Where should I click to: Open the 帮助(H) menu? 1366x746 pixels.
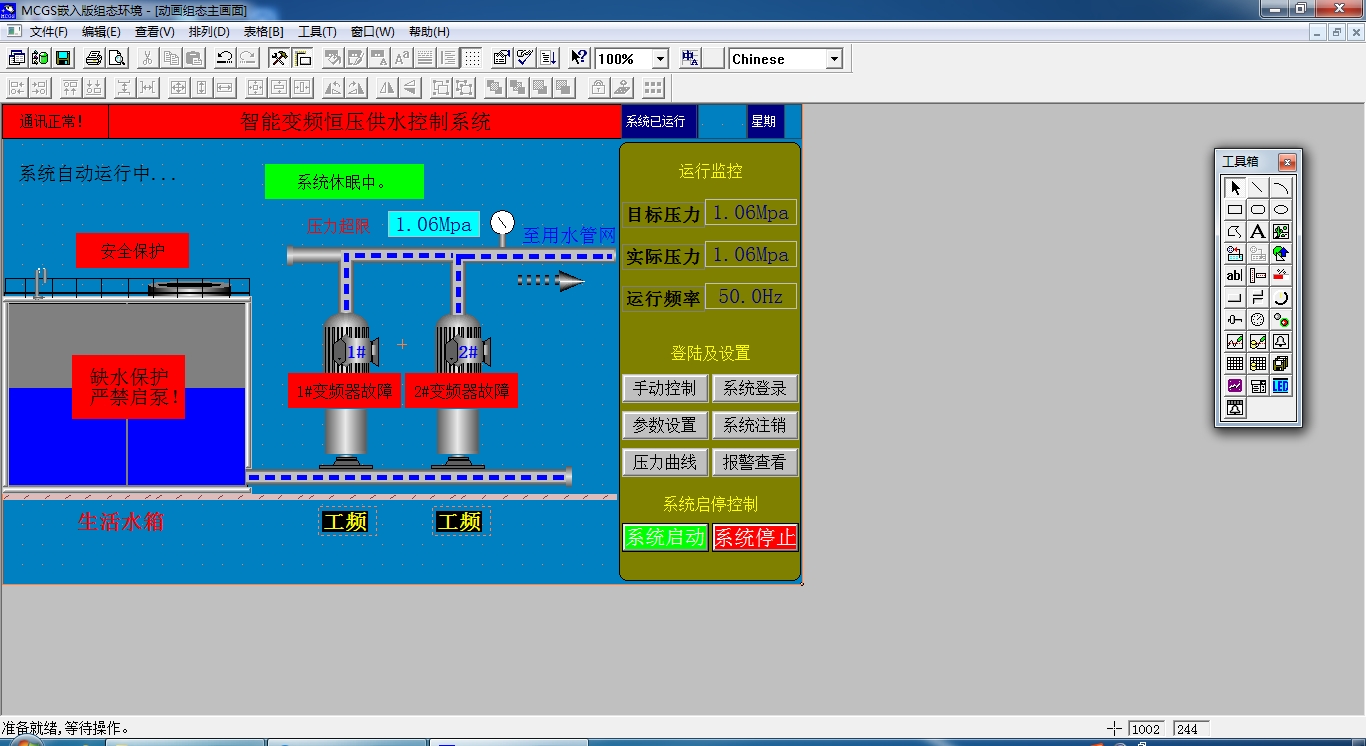[x=429, y=32]
